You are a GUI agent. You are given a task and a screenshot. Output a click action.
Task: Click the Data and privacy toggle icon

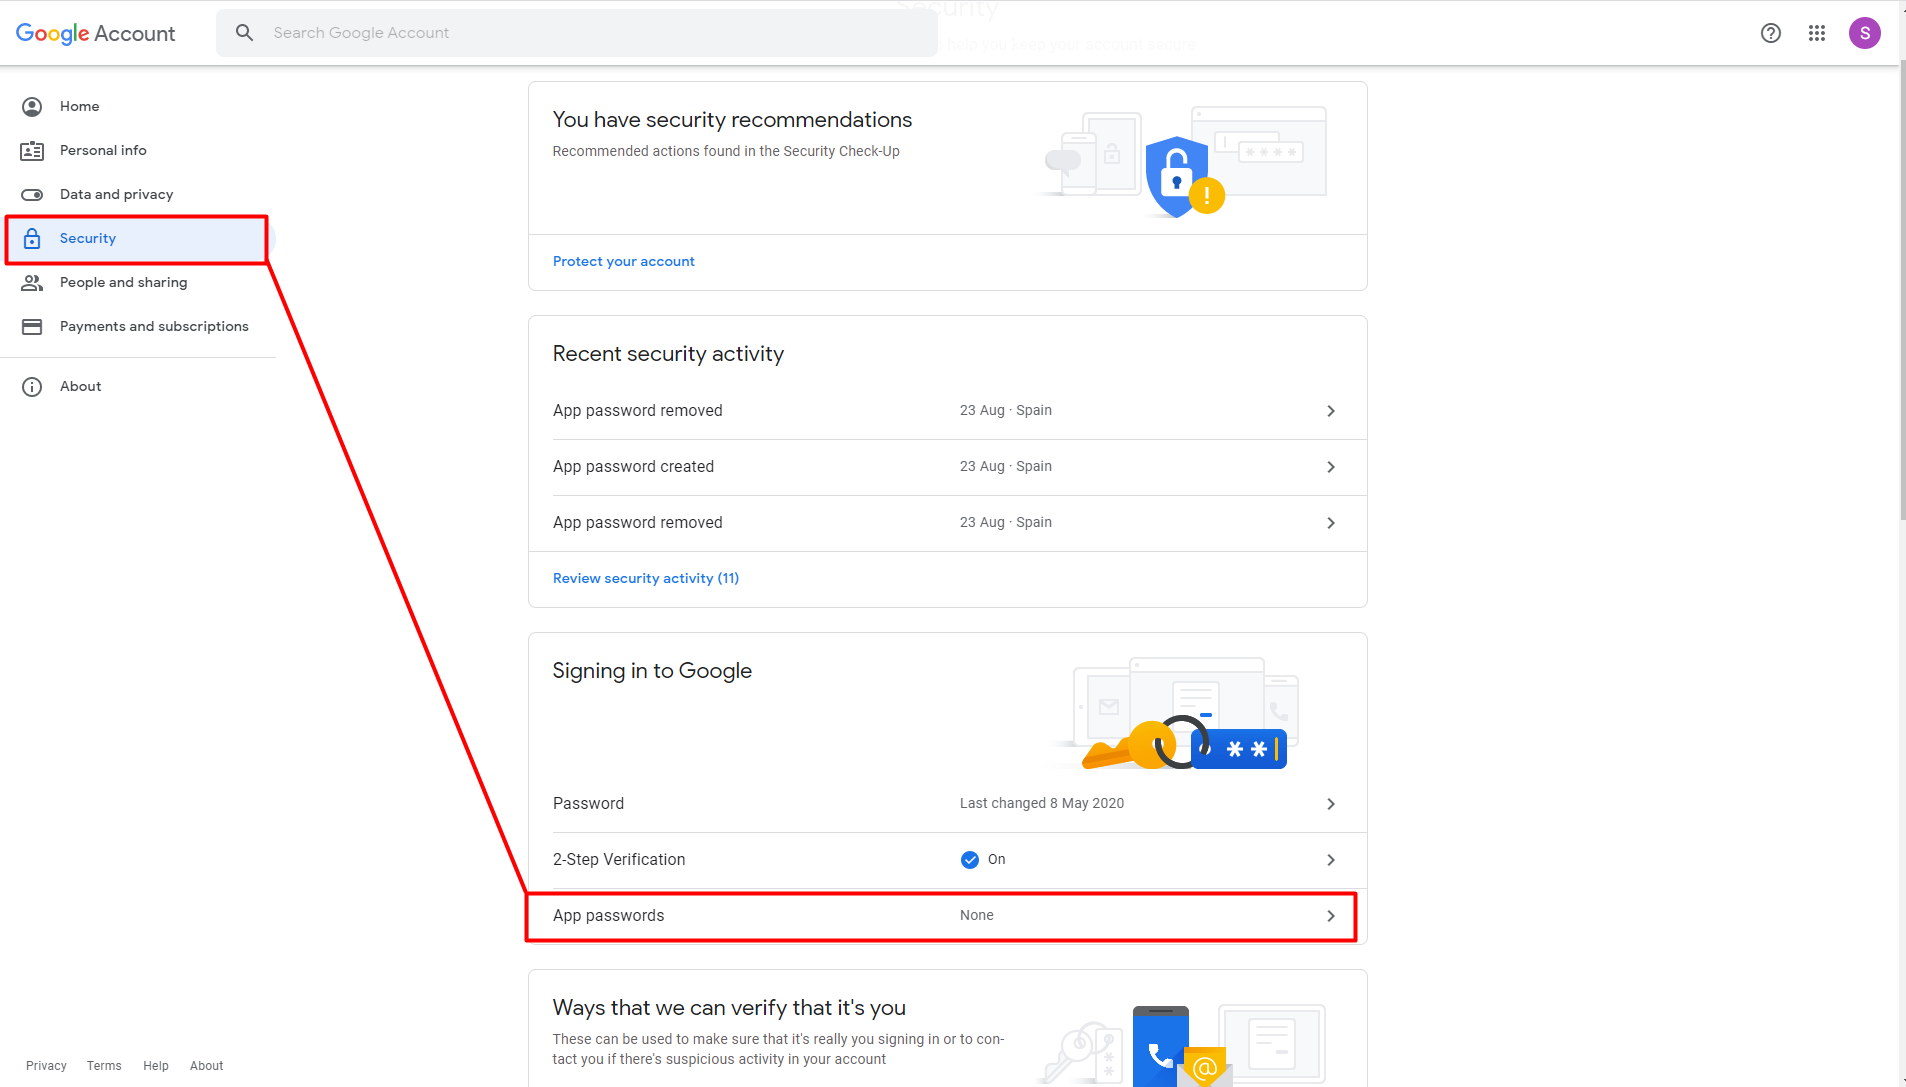(x=32, y=195)
